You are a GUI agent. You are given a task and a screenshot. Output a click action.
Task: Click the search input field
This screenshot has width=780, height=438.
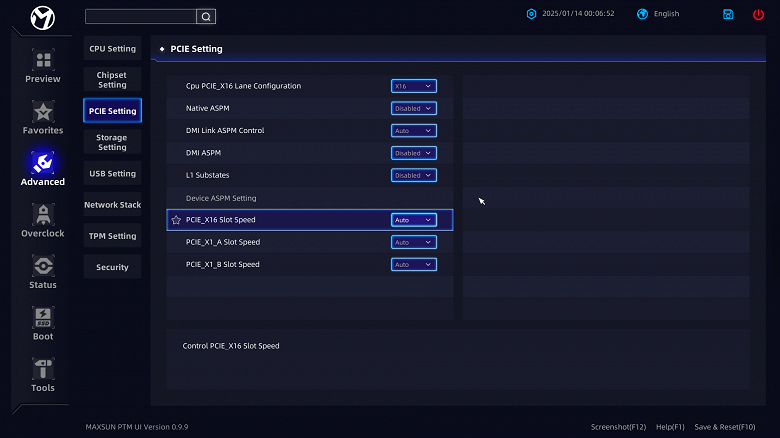pyautogui.click(x=140, y=16)
